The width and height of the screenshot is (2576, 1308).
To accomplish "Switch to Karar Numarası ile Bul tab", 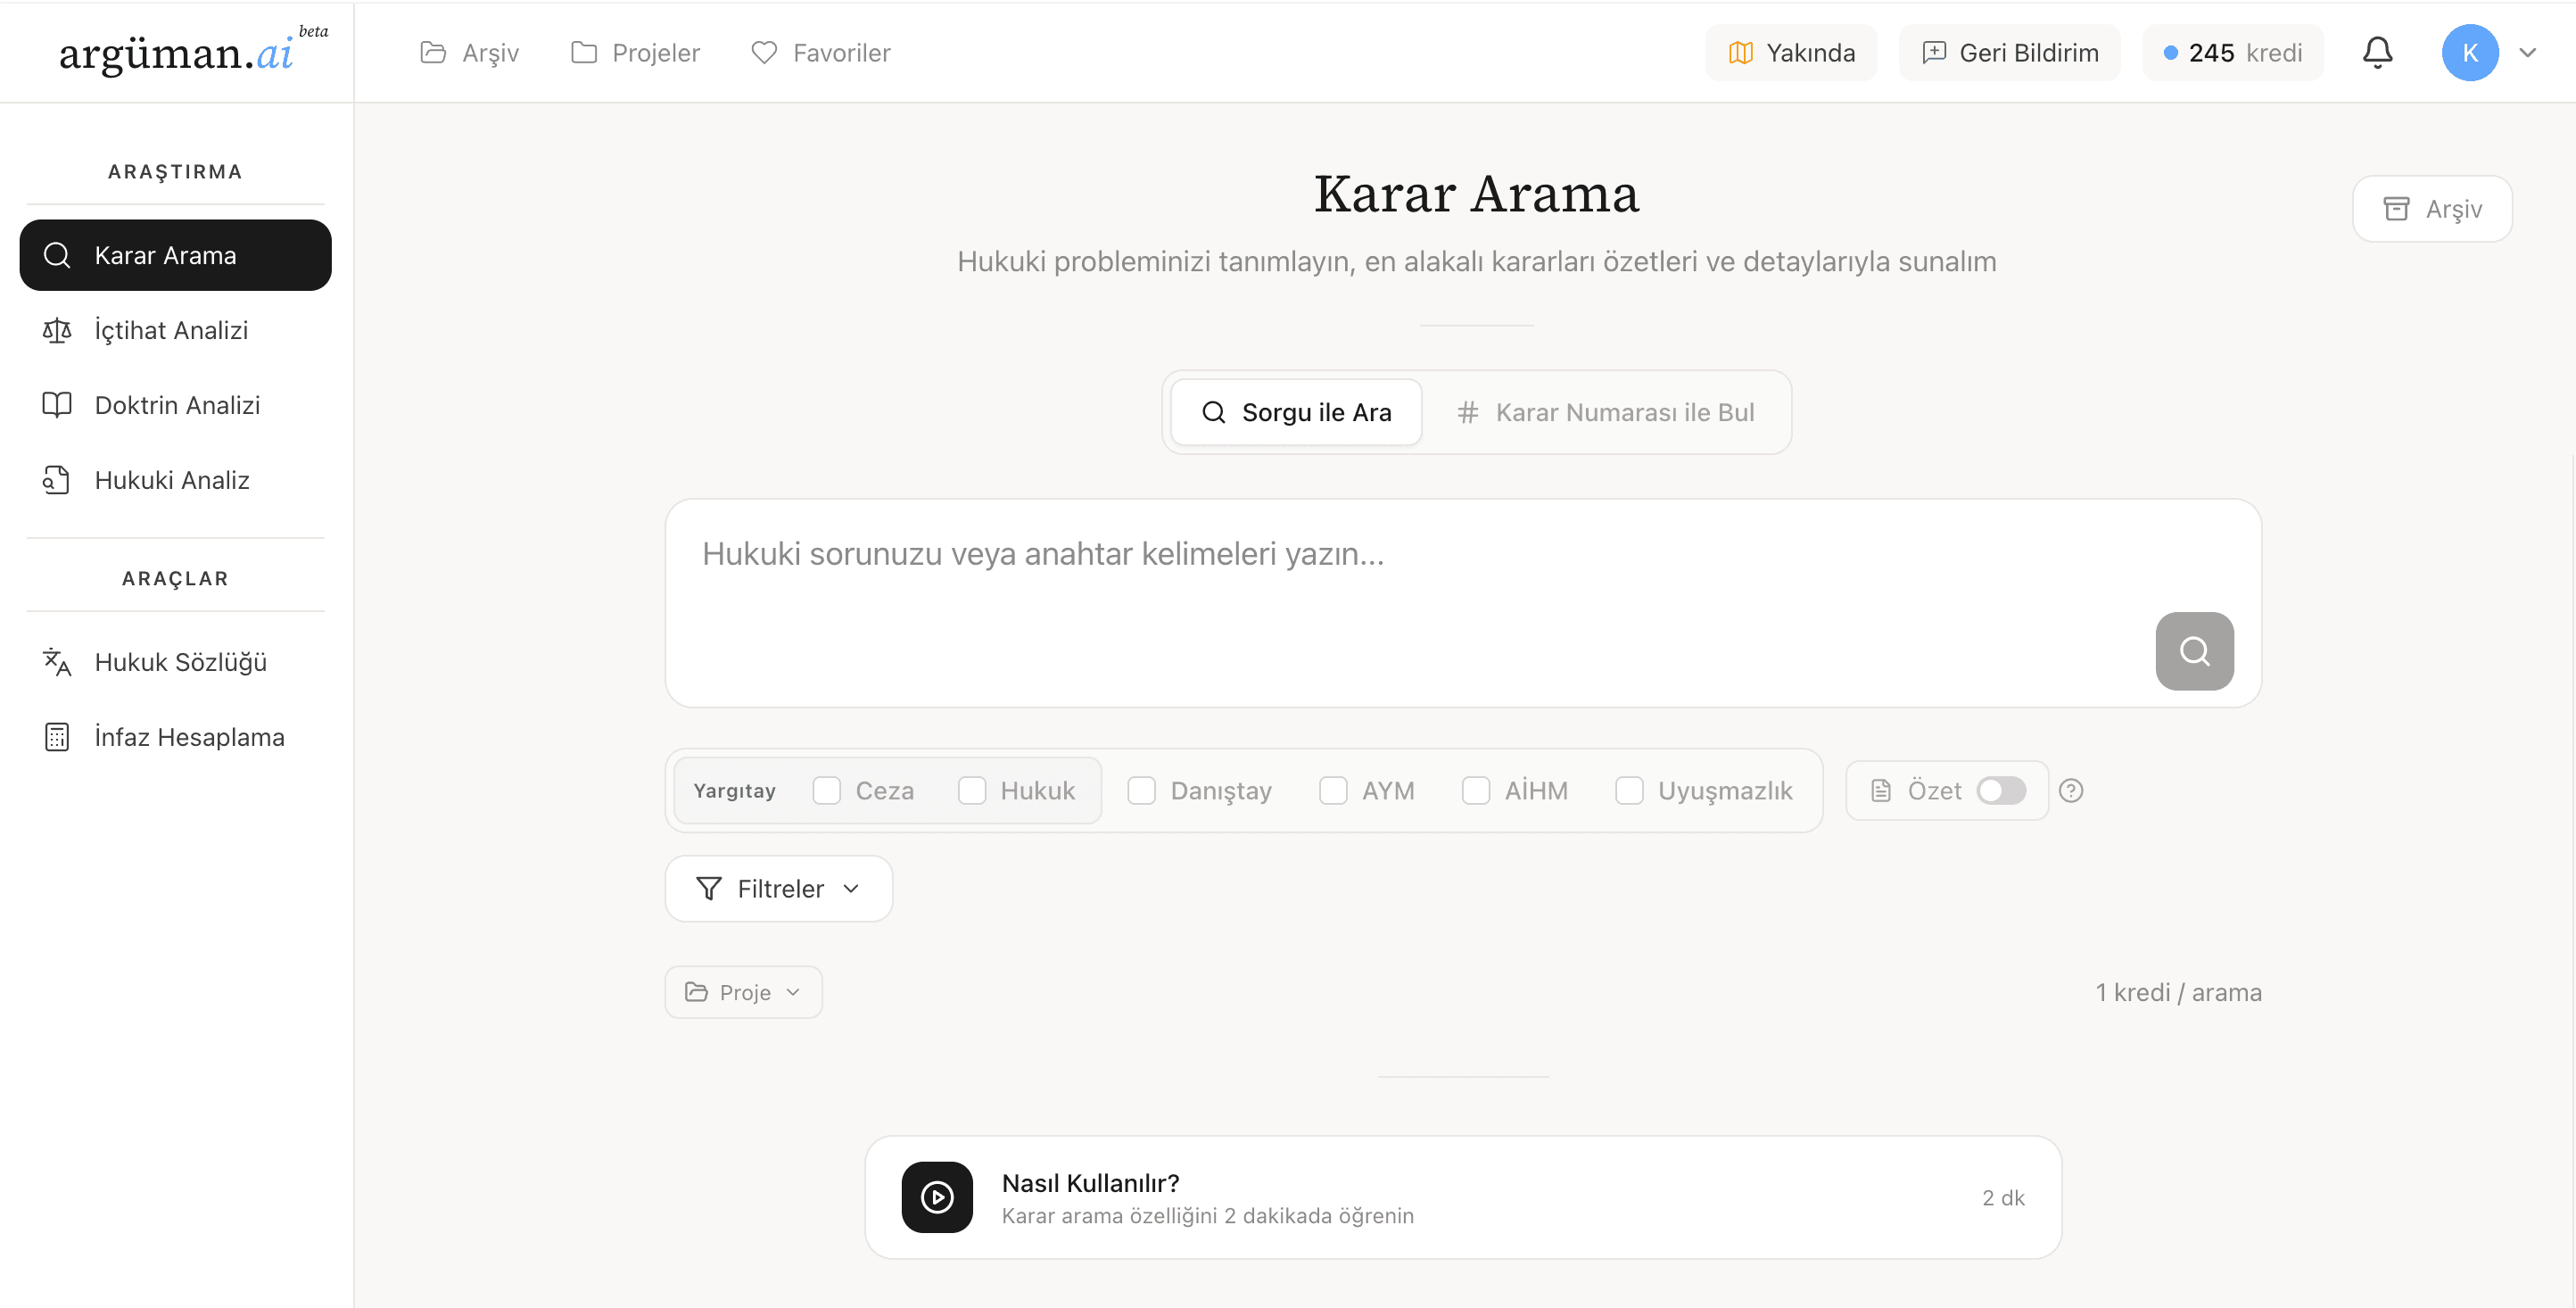I will 1605,412.
